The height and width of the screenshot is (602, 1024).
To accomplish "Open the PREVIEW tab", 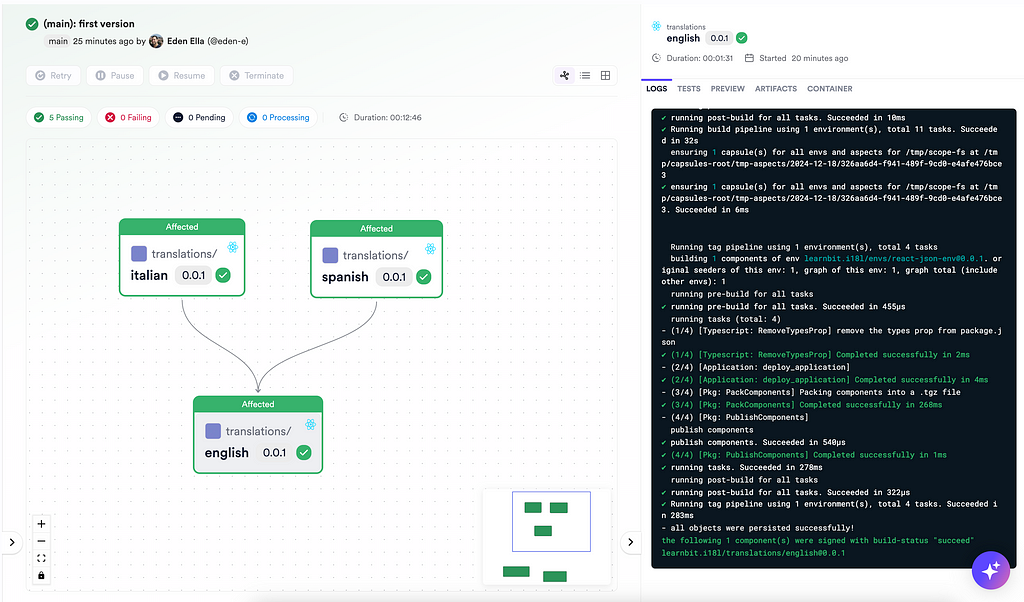I will coord(728,89).
